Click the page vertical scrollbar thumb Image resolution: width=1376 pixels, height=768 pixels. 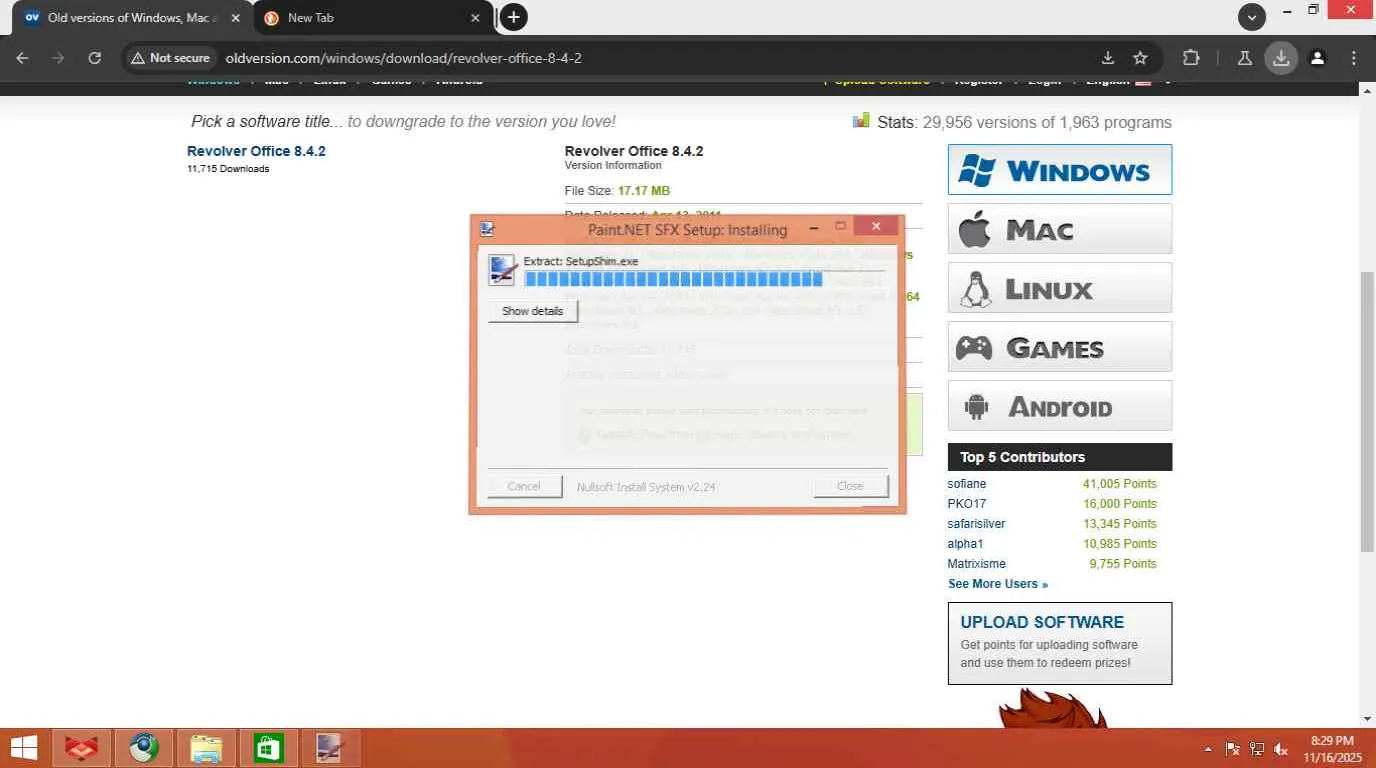1368,411
